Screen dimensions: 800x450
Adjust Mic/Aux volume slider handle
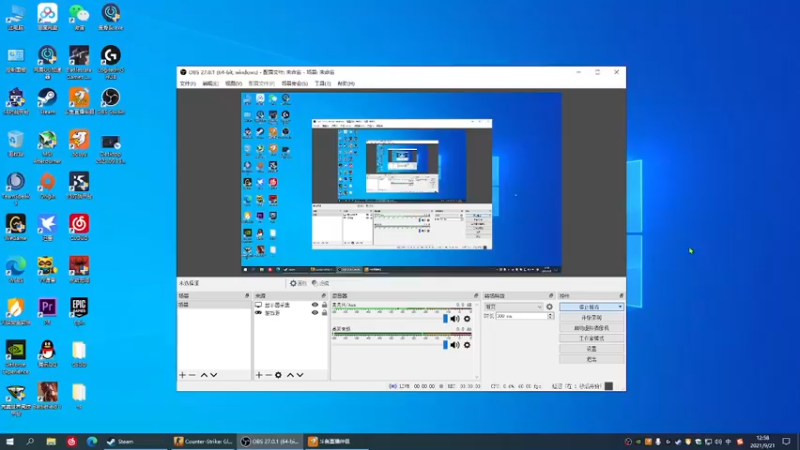tap(445, 319)
